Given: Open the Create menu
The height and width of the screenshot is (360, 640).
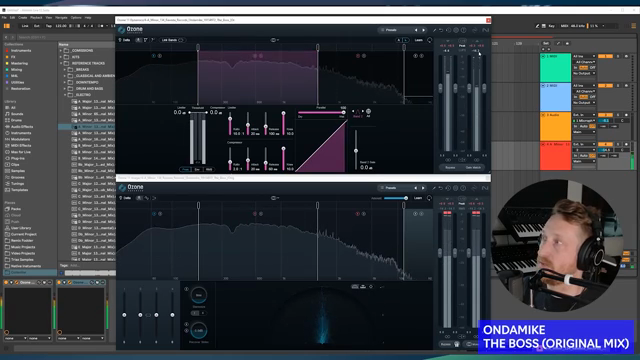Looking at the screenshot, I should [x=22, y=18].
